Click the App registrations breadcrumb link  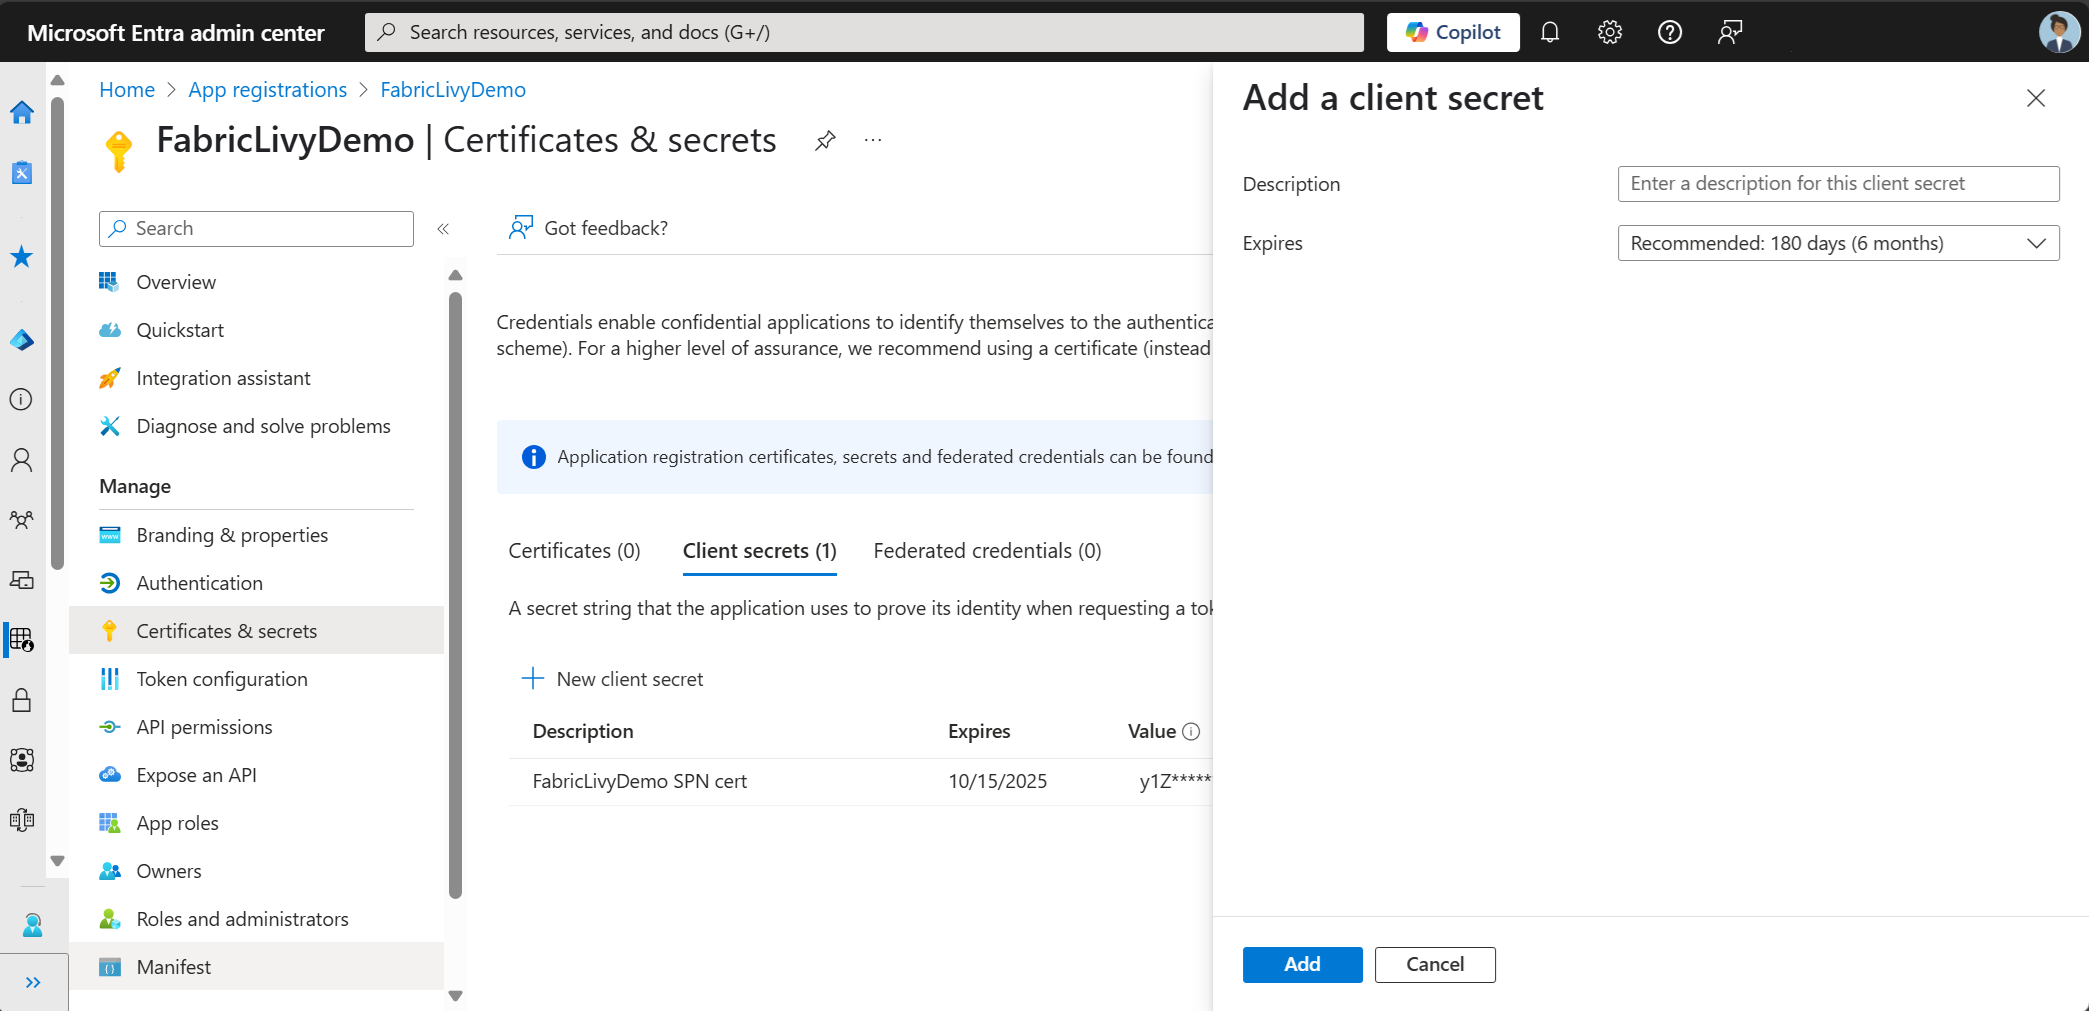pyautogui.click(x=268, y=90)
